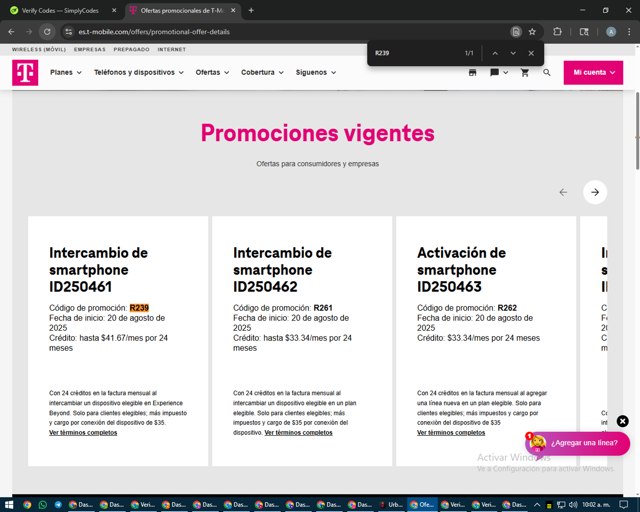640x512 pixels.
Task: Click the carousel next arrow
Action: point(595,192)
